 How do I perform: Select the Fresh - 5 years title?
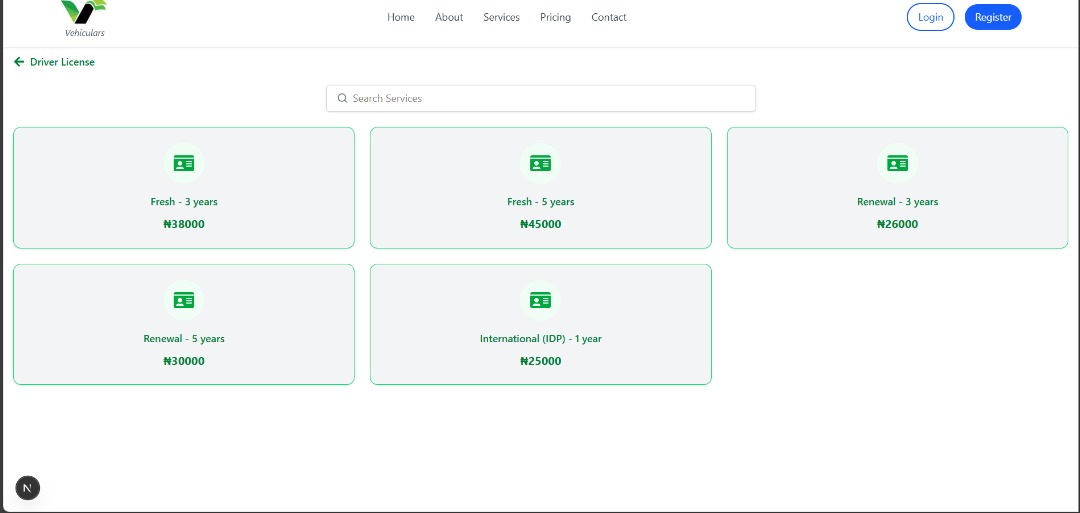click(x=541, y=202)
